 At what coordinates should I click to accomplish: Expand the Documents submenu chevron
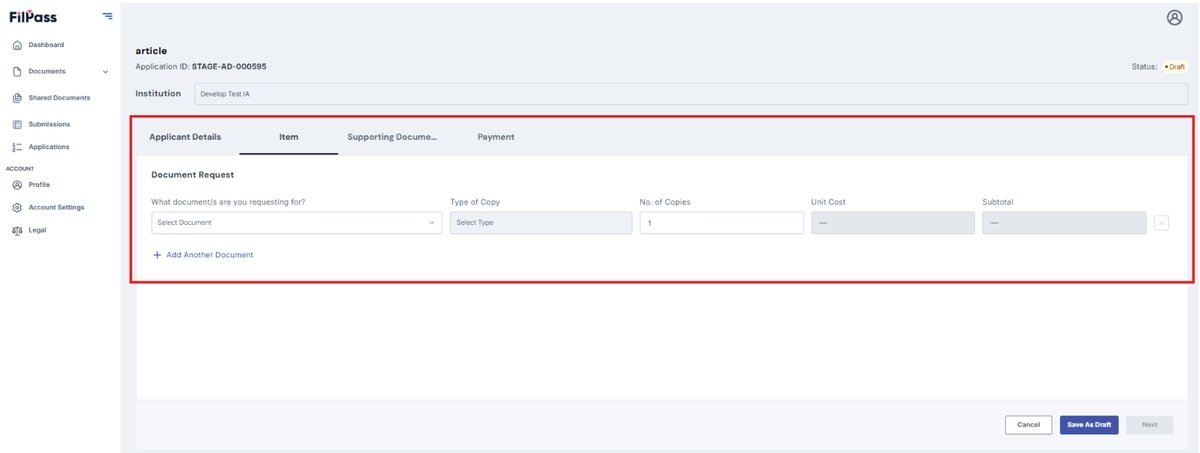click(106, 72)
